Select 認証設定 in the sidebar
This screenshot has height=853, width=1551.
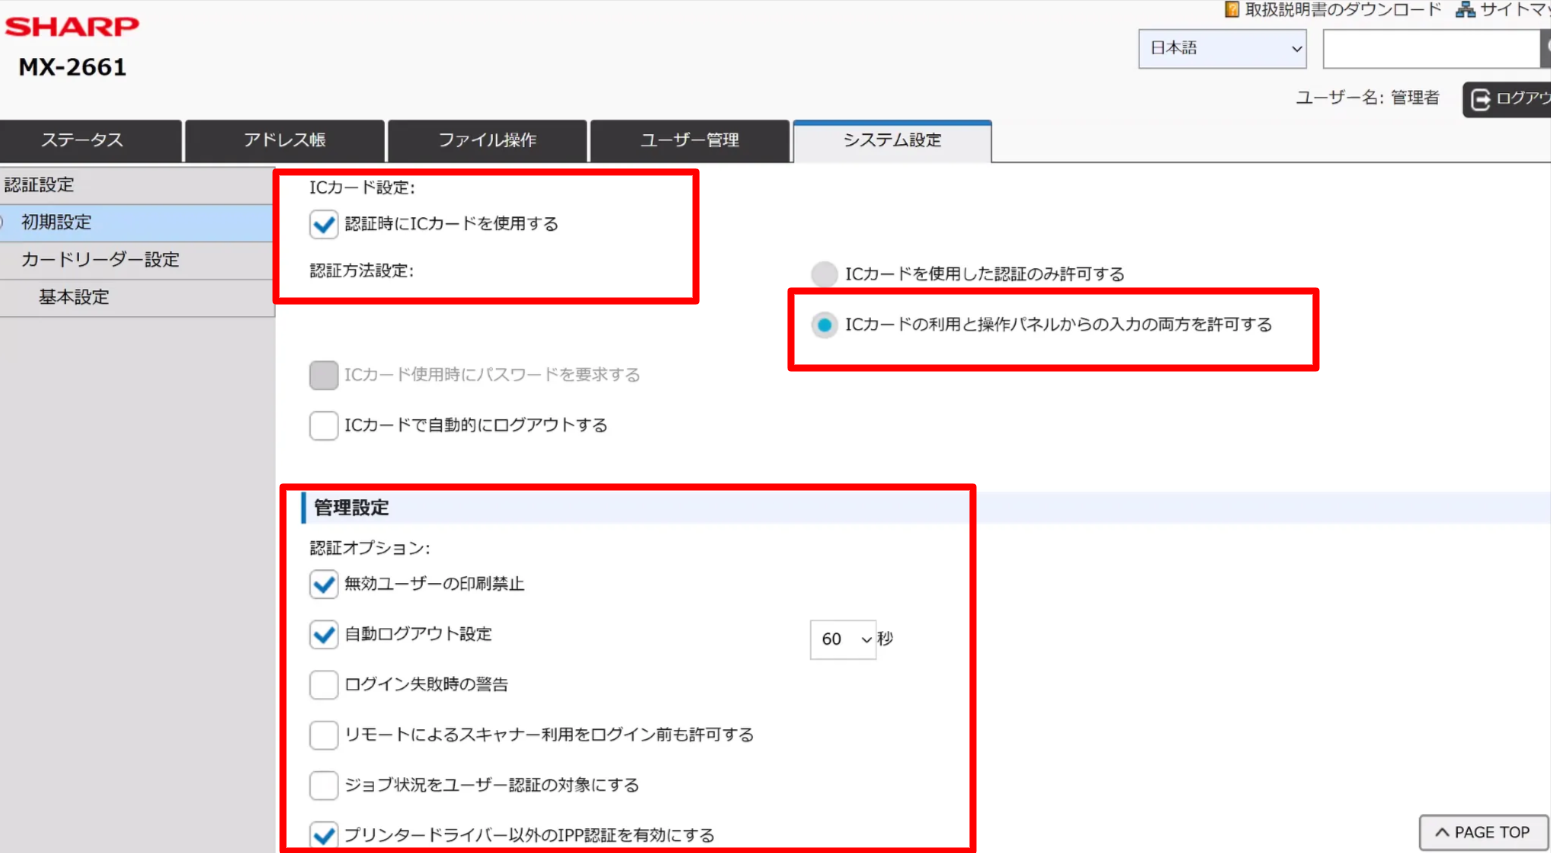[136, 185]
